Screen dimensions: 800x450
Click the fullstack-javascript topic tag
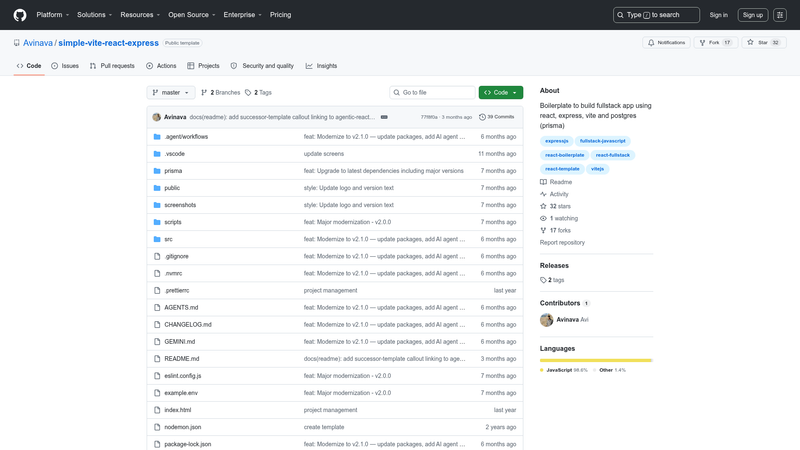603,141
